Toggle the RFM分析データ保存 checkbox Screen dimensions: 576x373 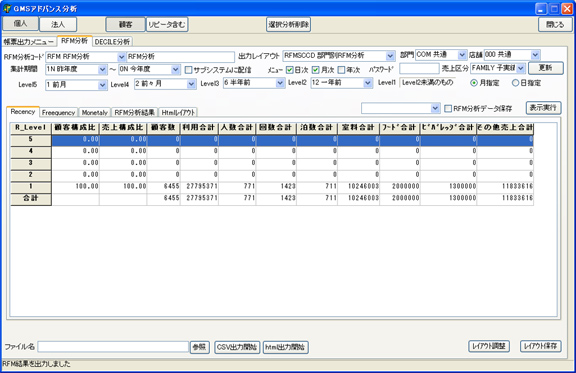click(448, 108)
